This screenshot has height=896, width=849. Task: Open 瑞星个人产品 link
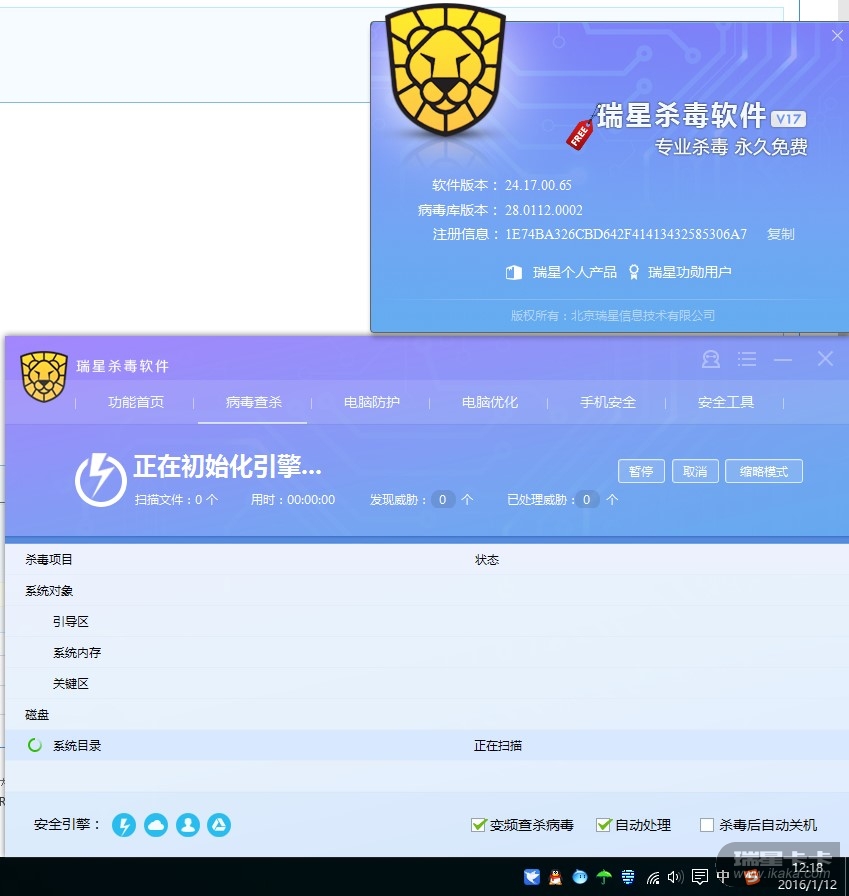[x=575, y=273]
